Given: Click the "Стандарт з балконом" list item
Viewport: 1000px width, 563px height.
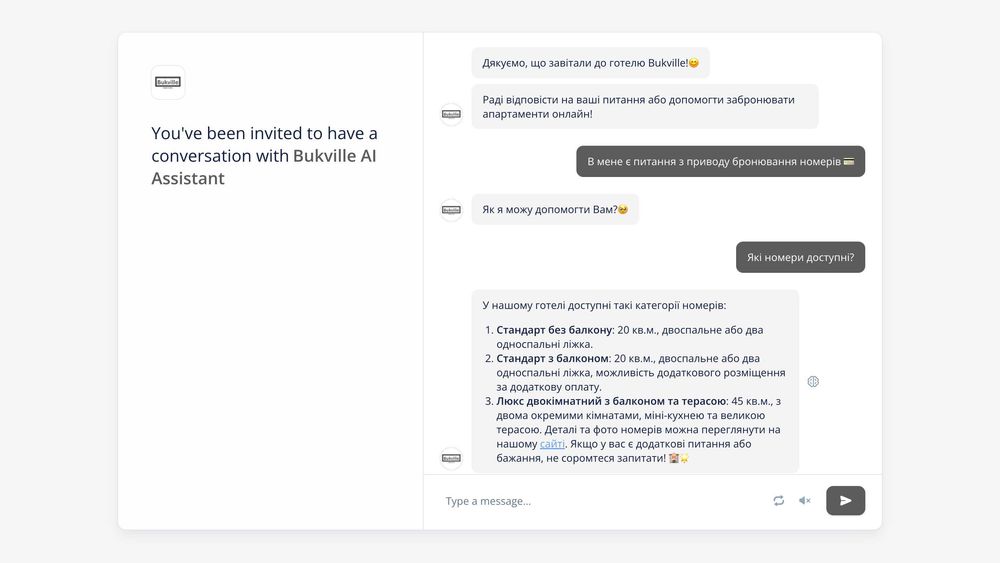Looking at the screenshot, I should (x=553, y=358).
